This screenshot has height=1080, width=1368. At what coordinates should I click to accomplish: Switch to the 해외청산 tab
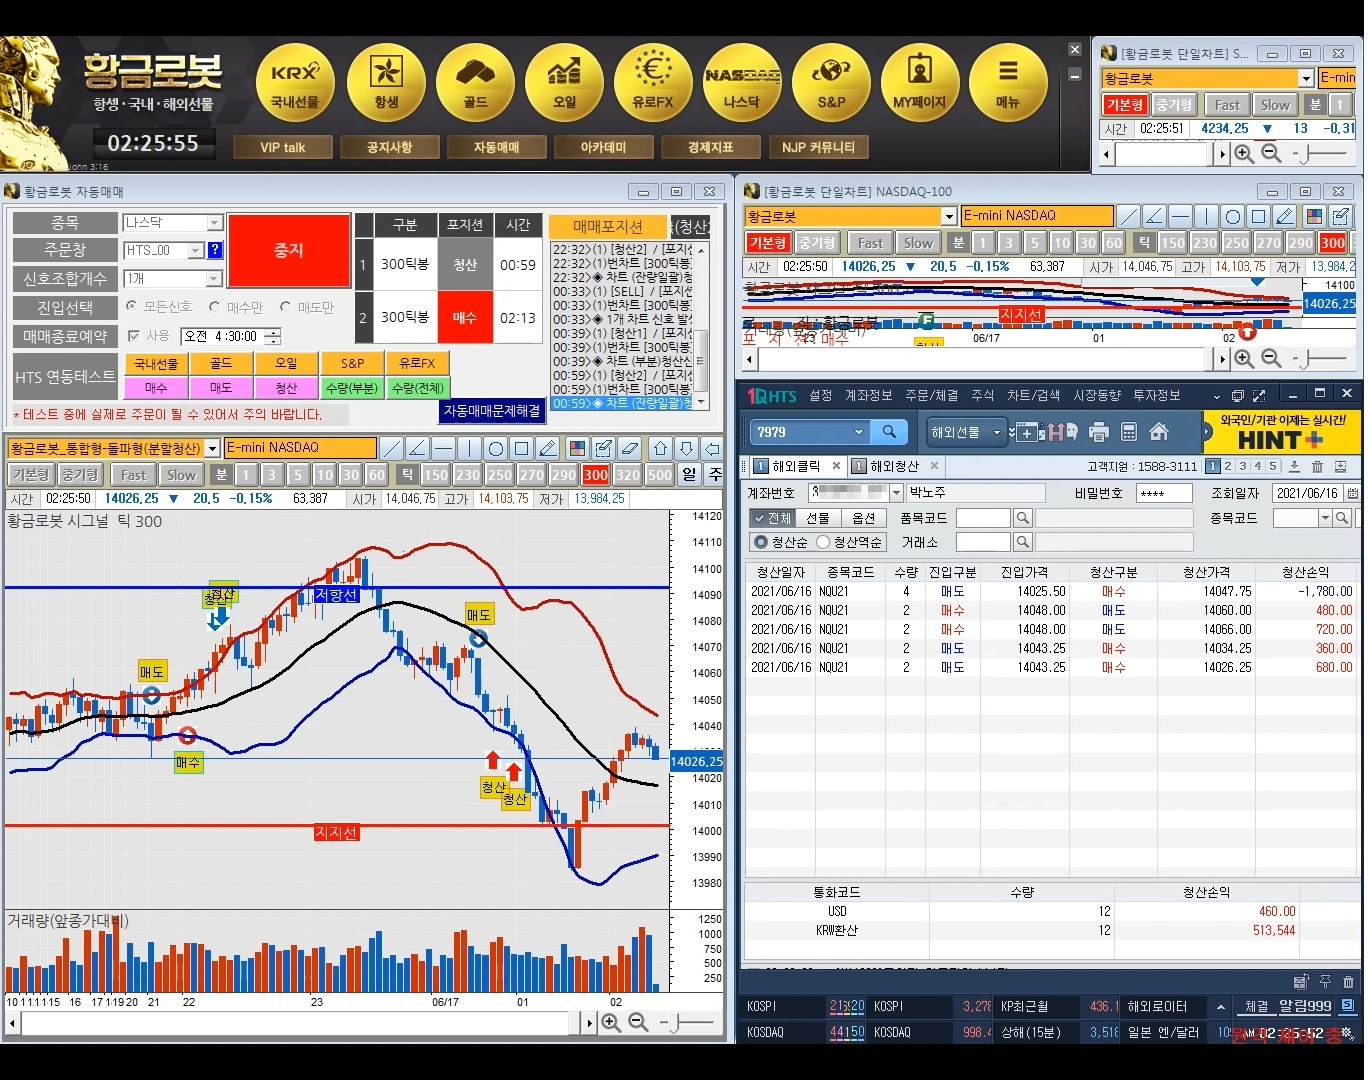(893, 466)
